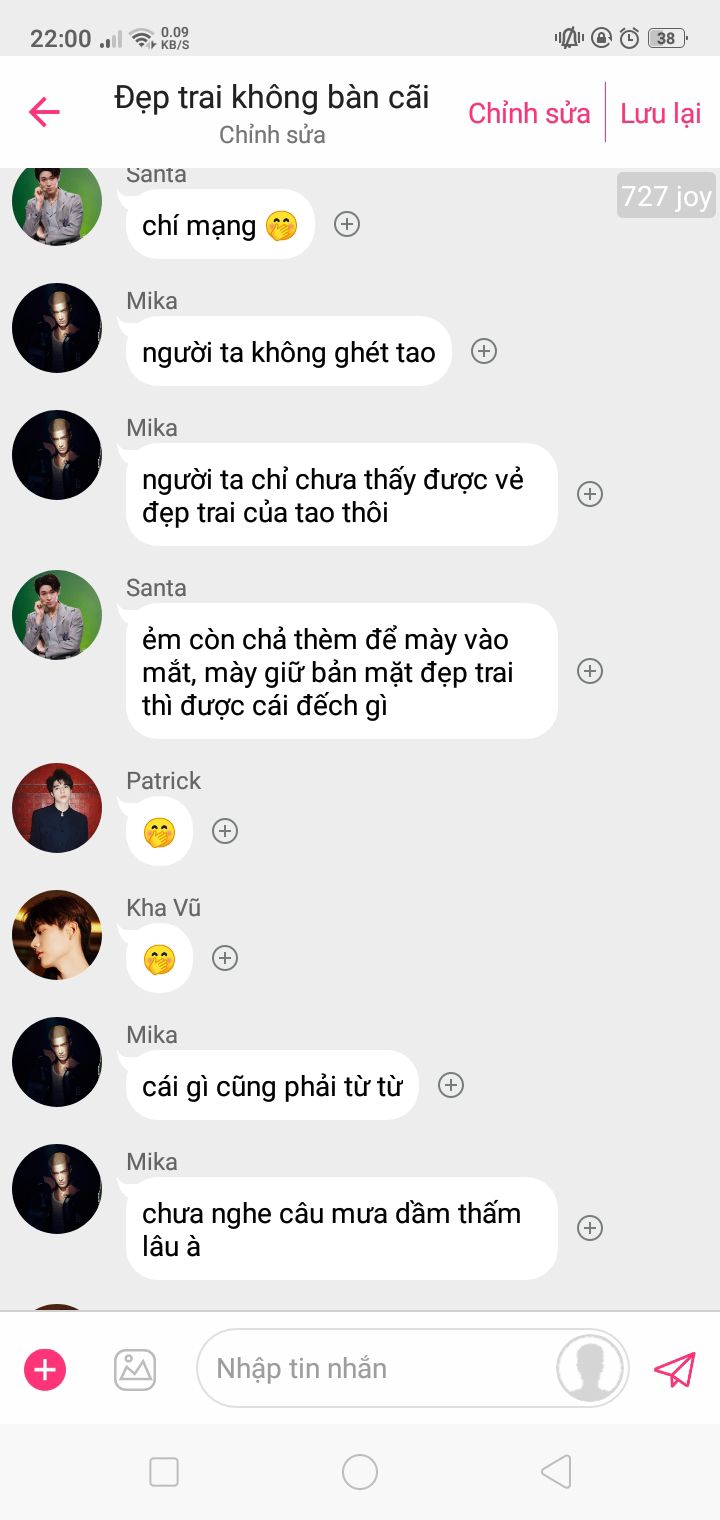Tap the plus icon beside Patrick's emoji message
The width and height of the screenshot is (720, 1520).
pyautogui.click(x=225, y=831)
